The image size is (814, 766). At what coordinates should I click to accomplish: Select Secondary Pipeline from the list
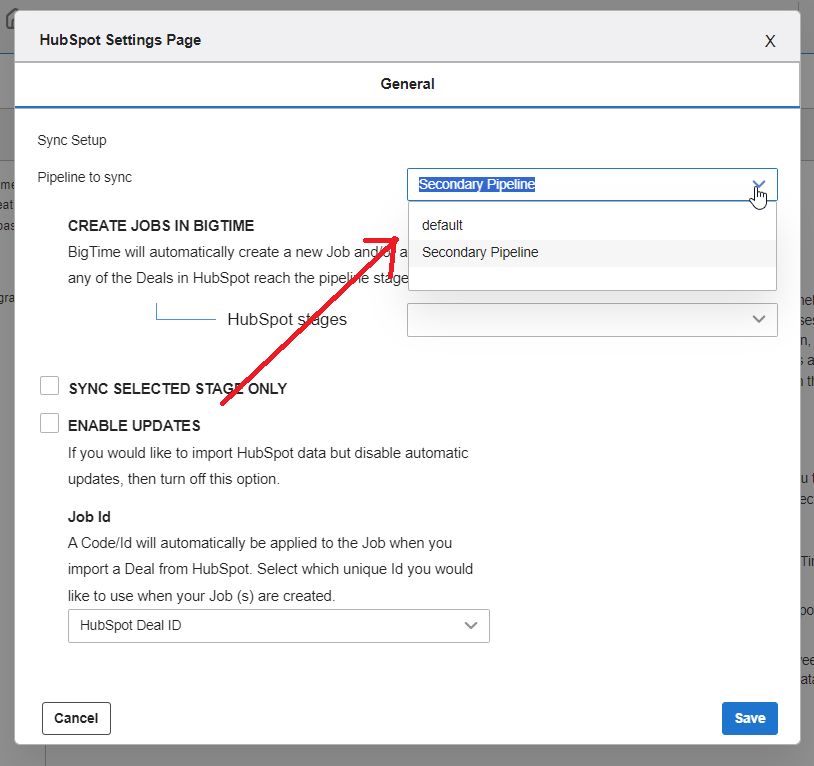(592, 253)
